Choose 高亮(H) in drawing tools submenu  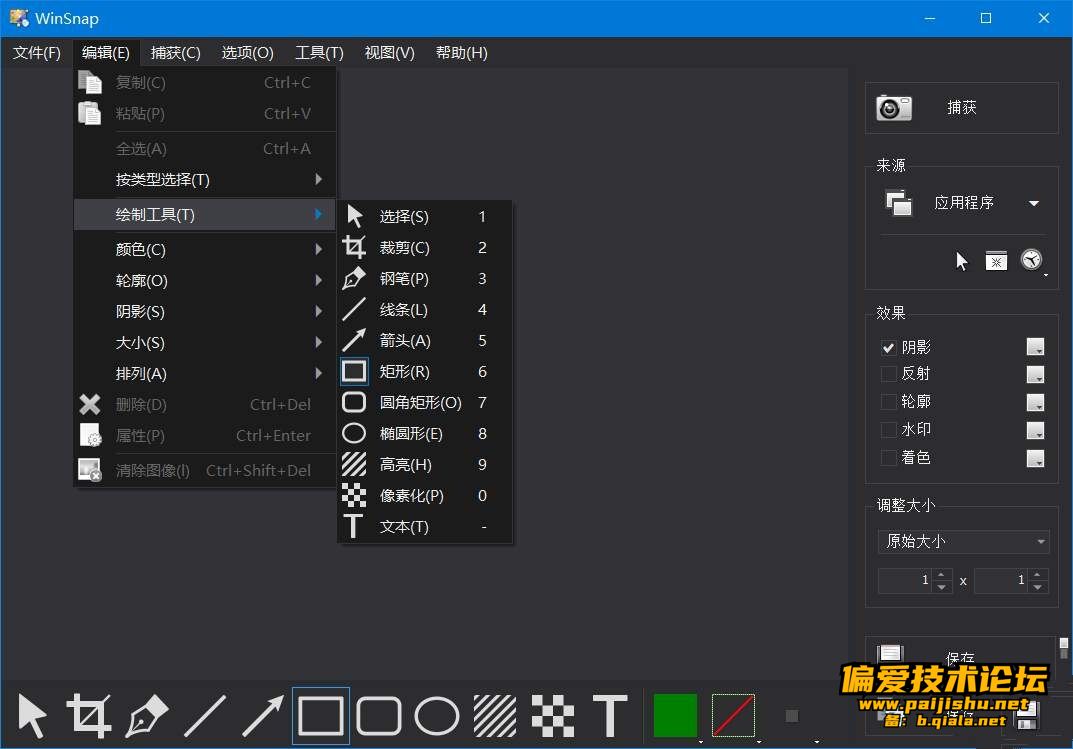424,464
